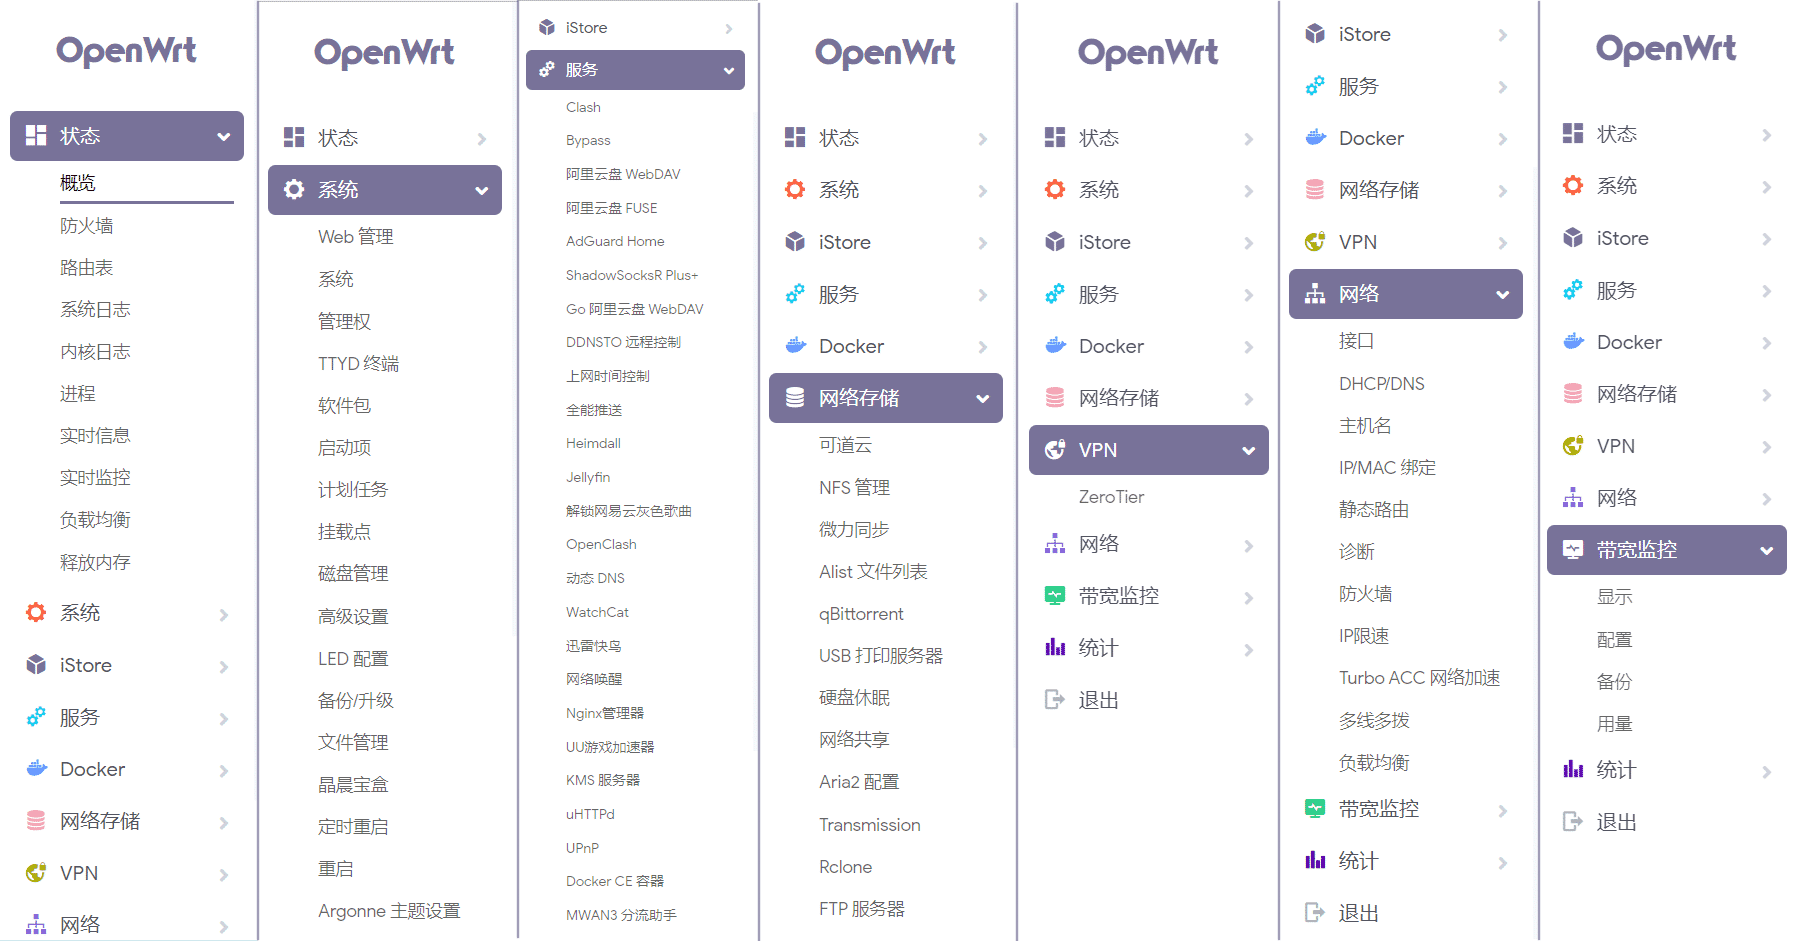This screenshot has width=1797, height=941.
Task: Go to DHCP/DNS network settings
Action: coord(1381,384)
